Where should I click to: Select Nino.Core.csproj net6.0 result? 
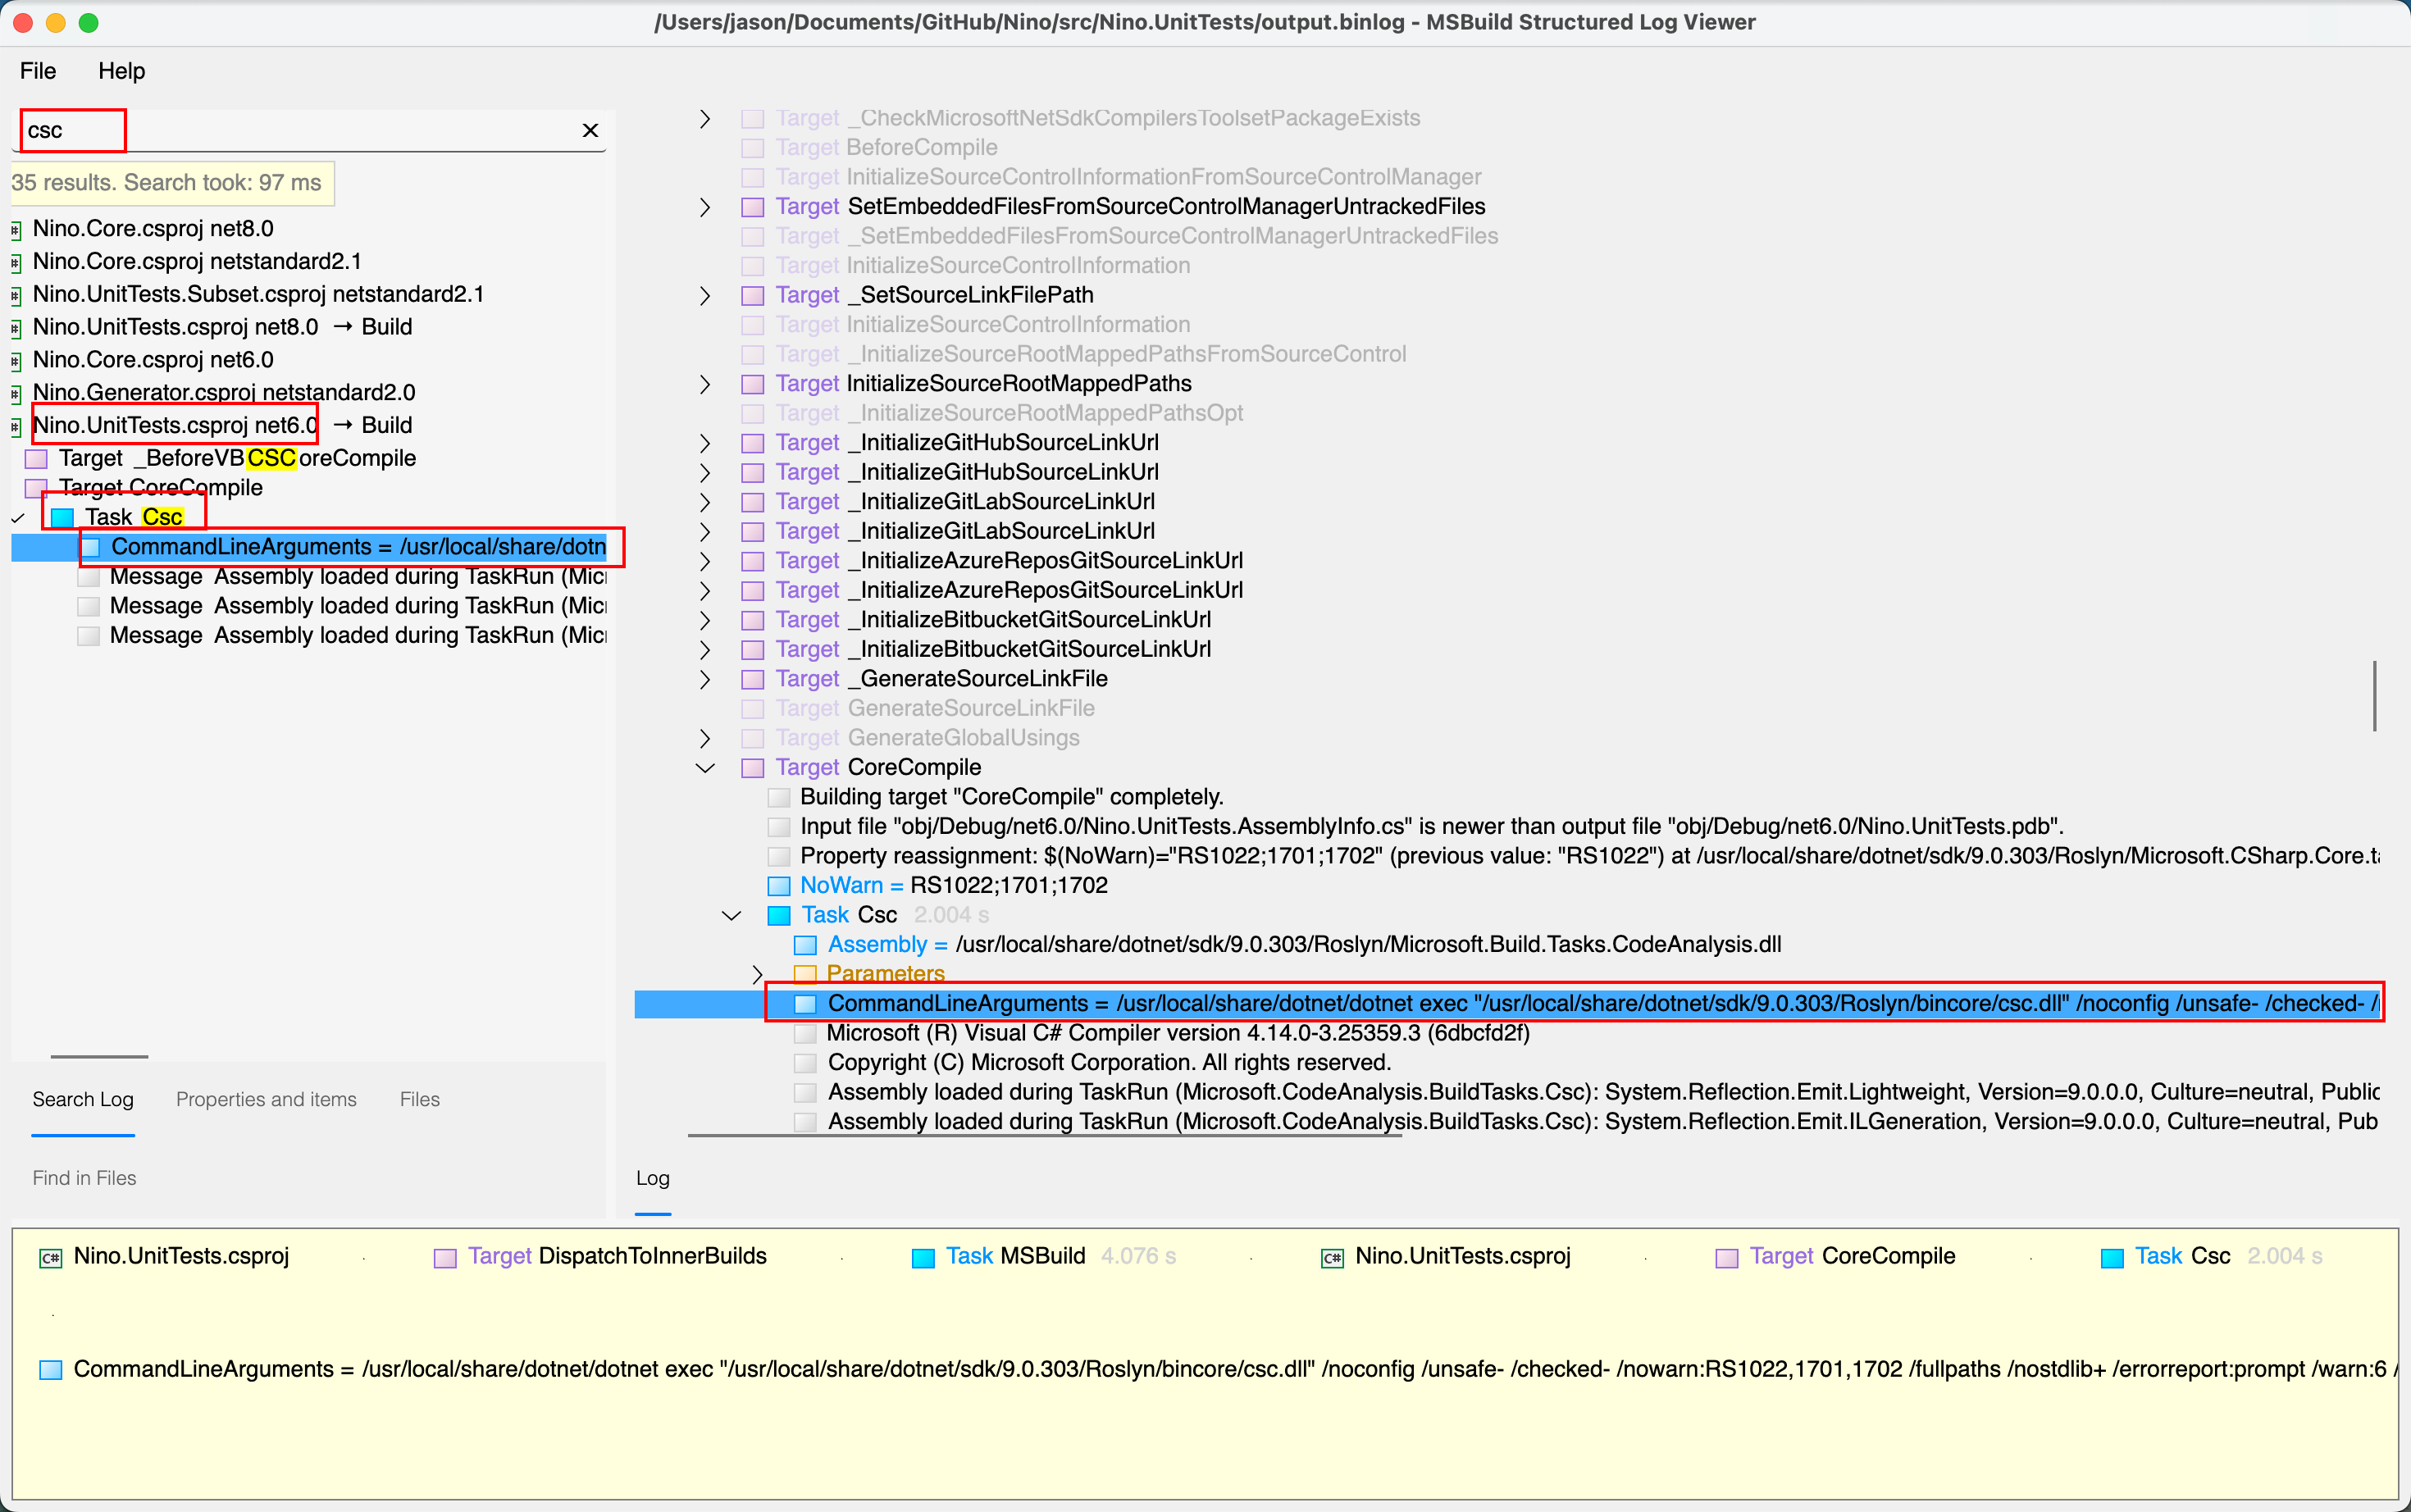click(x=153, y=360)
